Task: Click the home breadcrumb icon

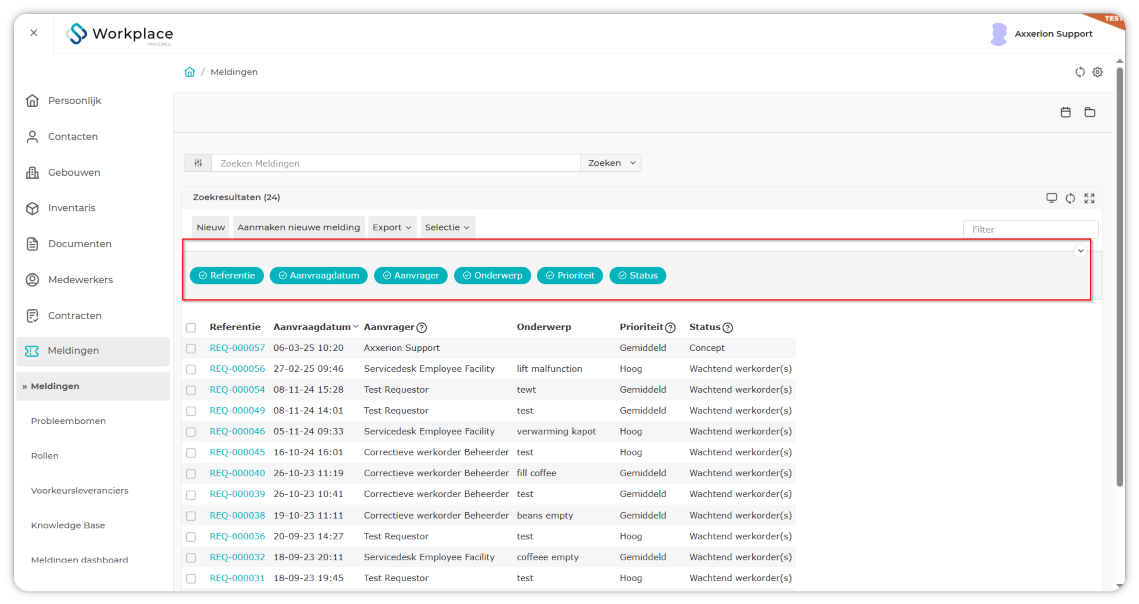Action: pos(190,72)
